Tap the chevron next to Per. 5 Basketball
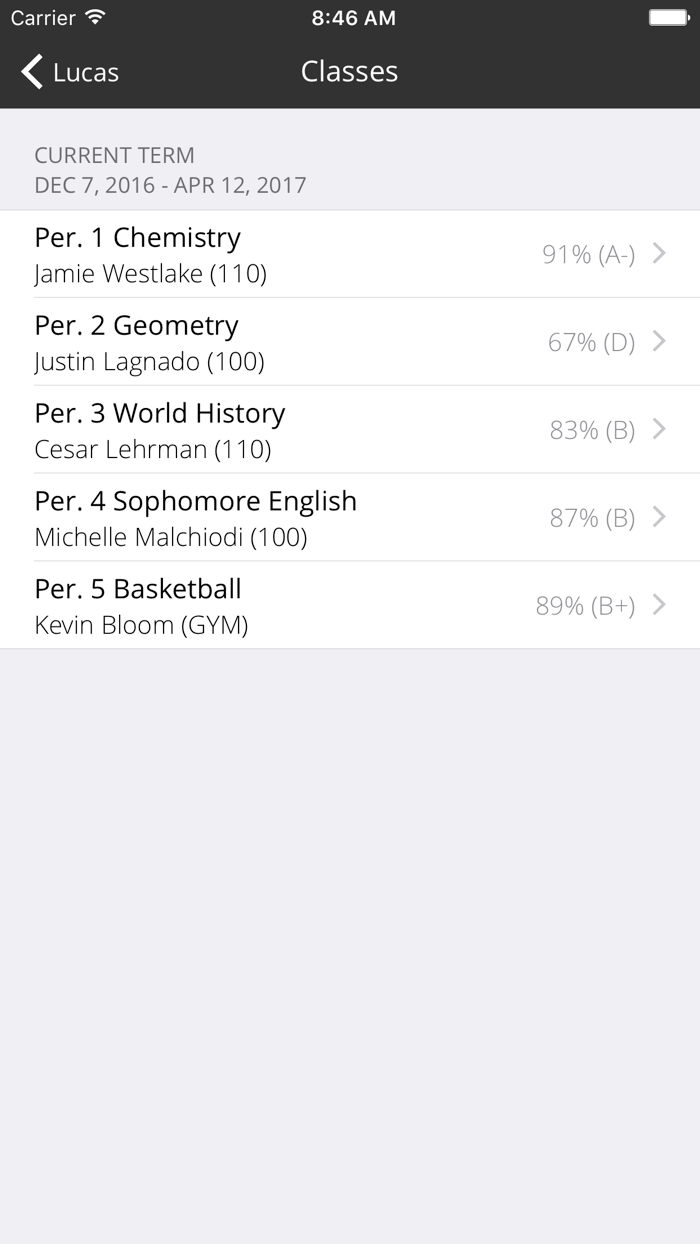 (x=659, y=605)
